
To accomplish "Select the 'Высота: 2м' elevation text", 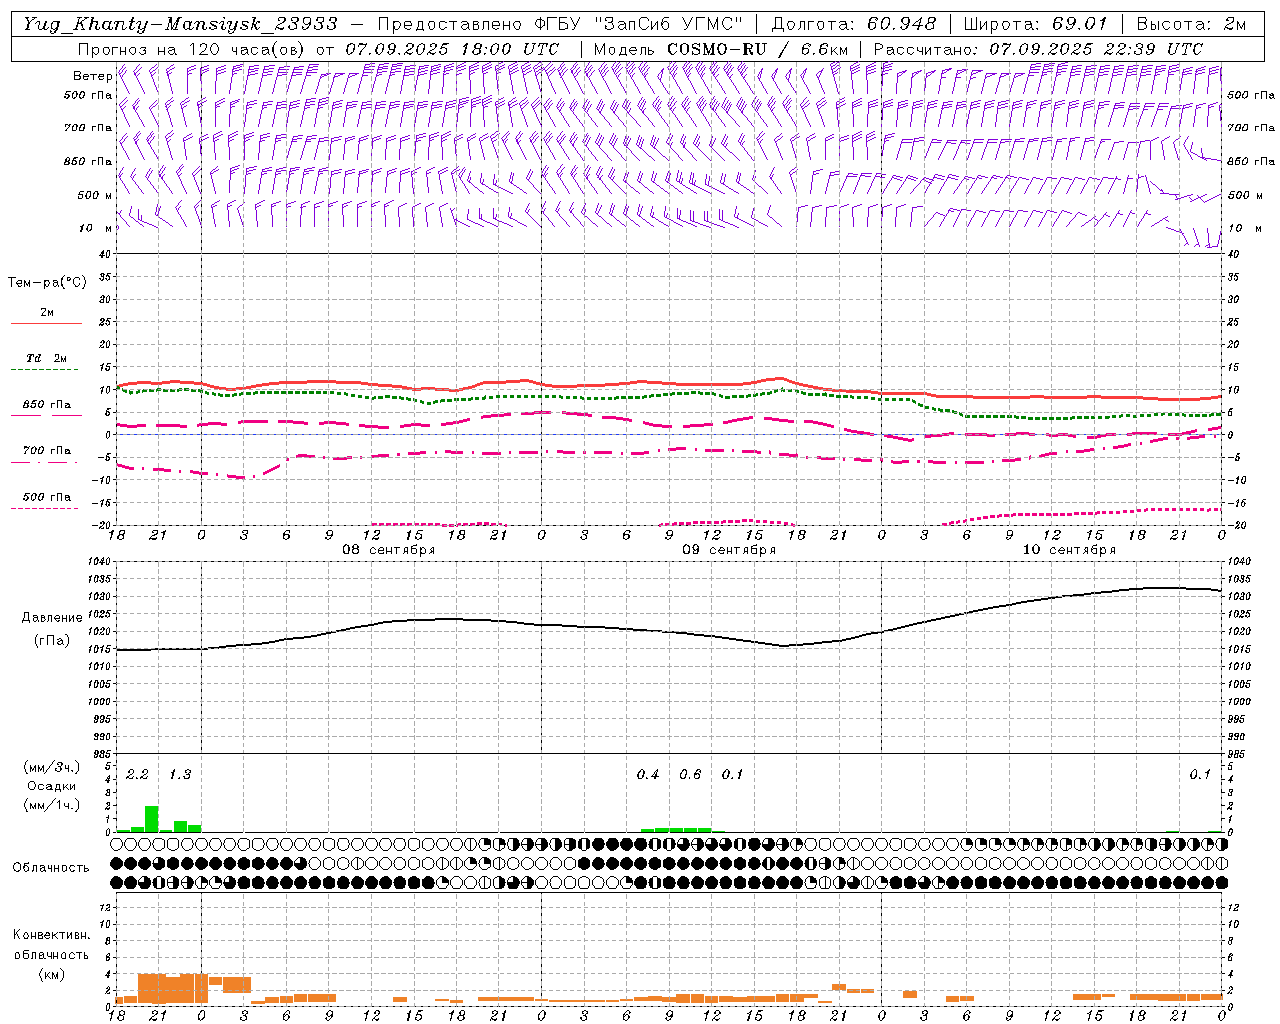I will tap(1191, 24).
